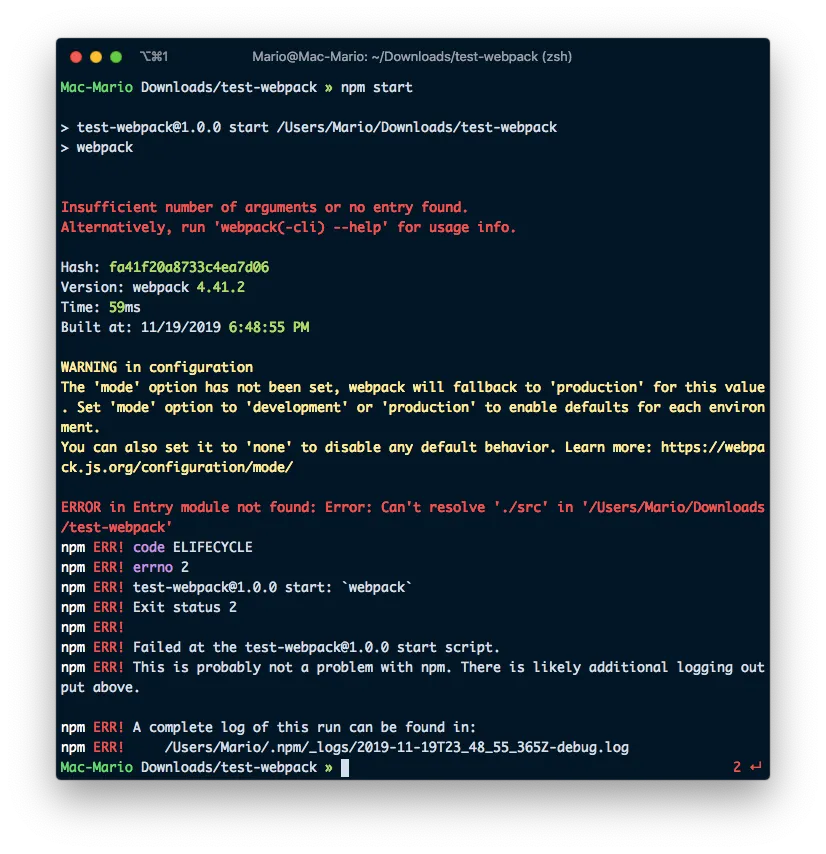826x854 pixels.
Task: Click the built at time 6:48:55 PM
Action: coord(269,327)
